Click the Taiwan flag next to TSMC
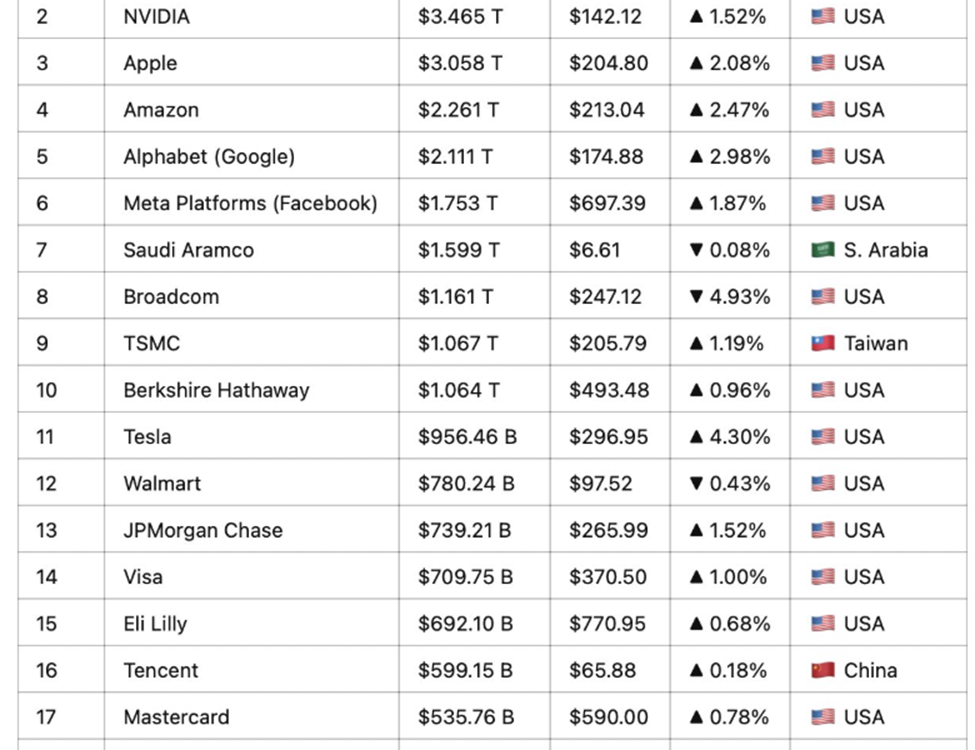This screenshot has width=975, height=750. click(x=822, y=344)
